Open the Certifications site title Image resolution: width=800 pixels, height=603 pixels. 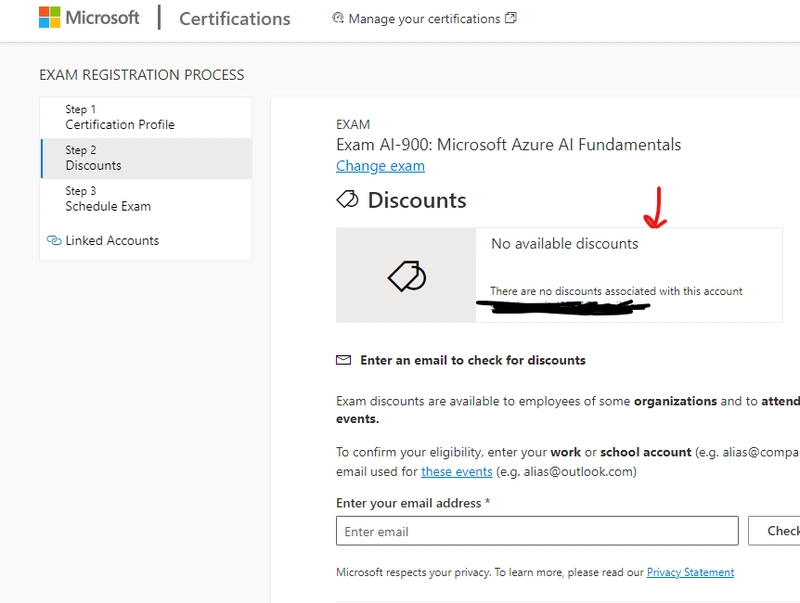click(x=234, y=19)
